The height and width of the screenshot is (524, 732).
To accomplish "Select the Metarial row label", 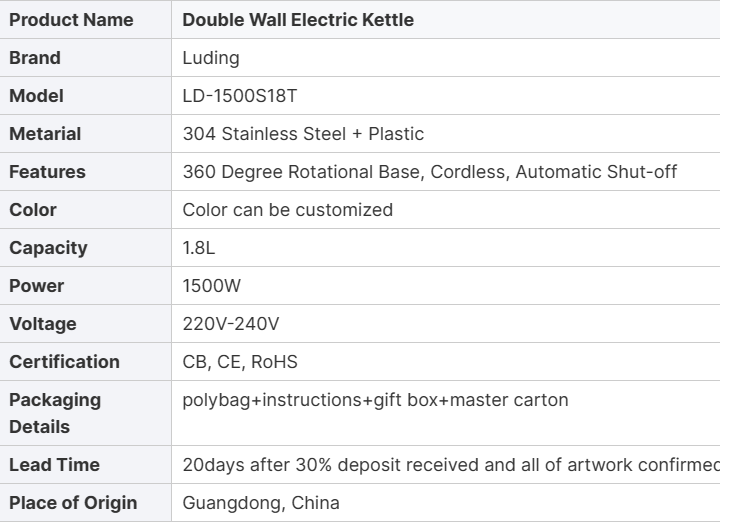I will pos(45,134).
